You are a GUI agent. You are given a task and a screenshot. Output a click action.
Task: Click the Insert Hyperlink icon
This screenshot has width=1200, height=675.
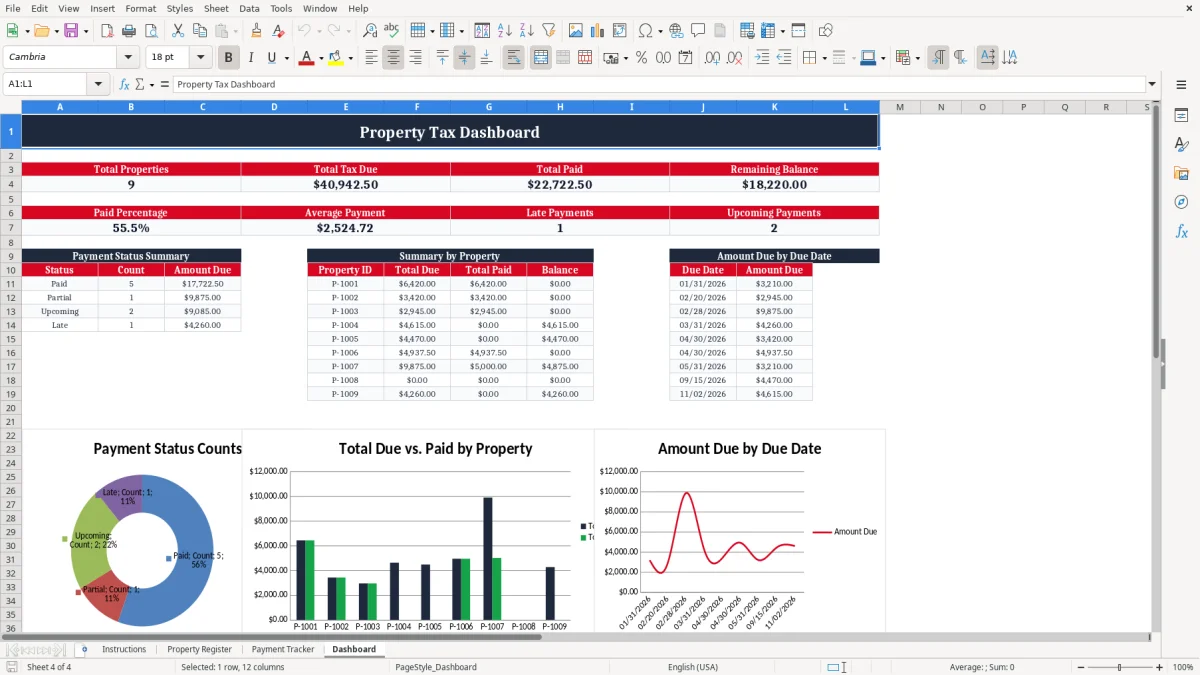[x=676, y=31]
